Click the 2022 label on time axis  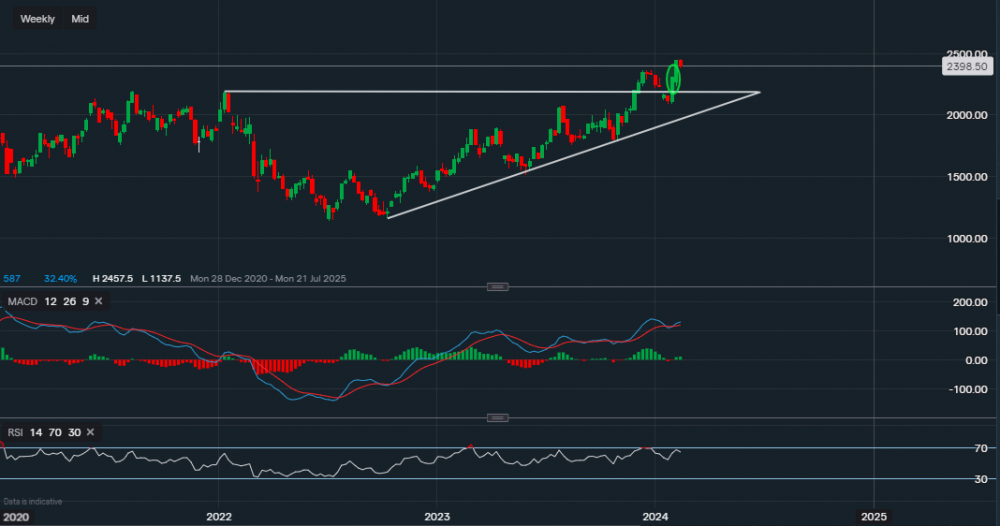pyautogui.click(x=219, y=517)
